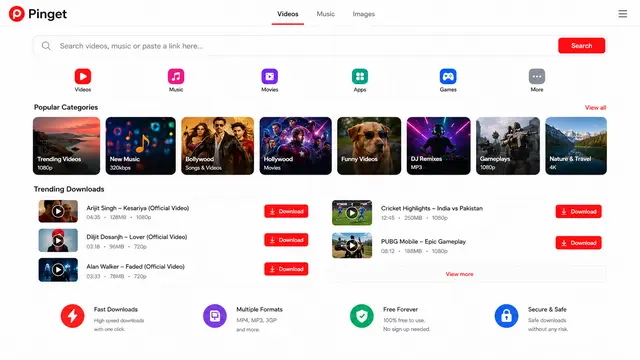Click the Secure & Safe lock icon
This screenshot has width=640, height=360.
506,316
